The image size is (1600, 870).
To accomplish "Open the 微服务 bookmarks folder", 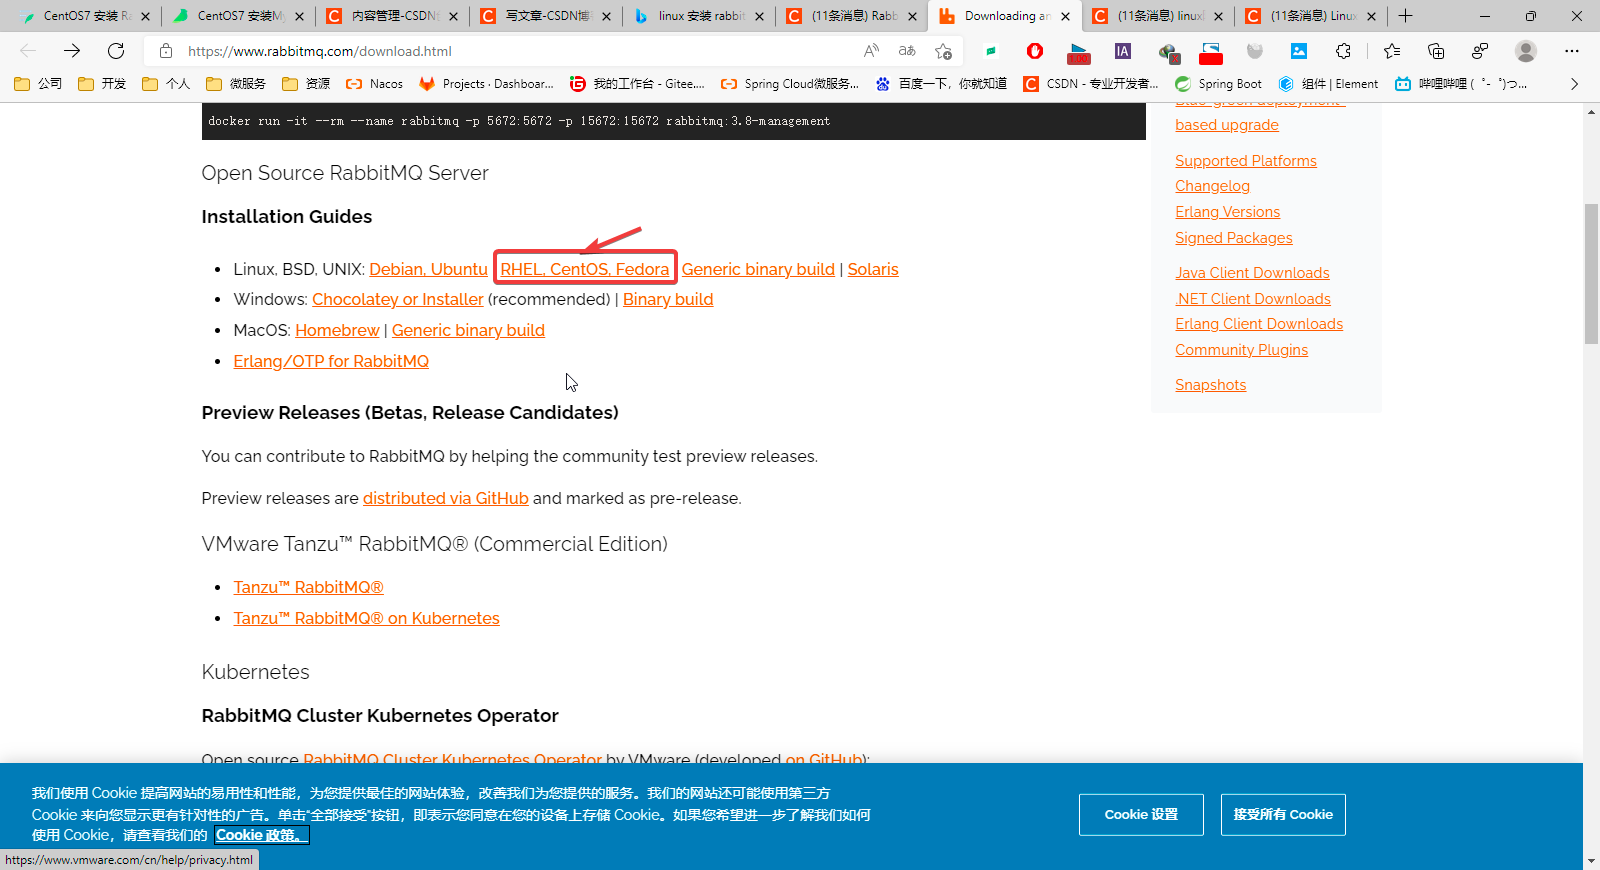I will [x=236, y=84].
